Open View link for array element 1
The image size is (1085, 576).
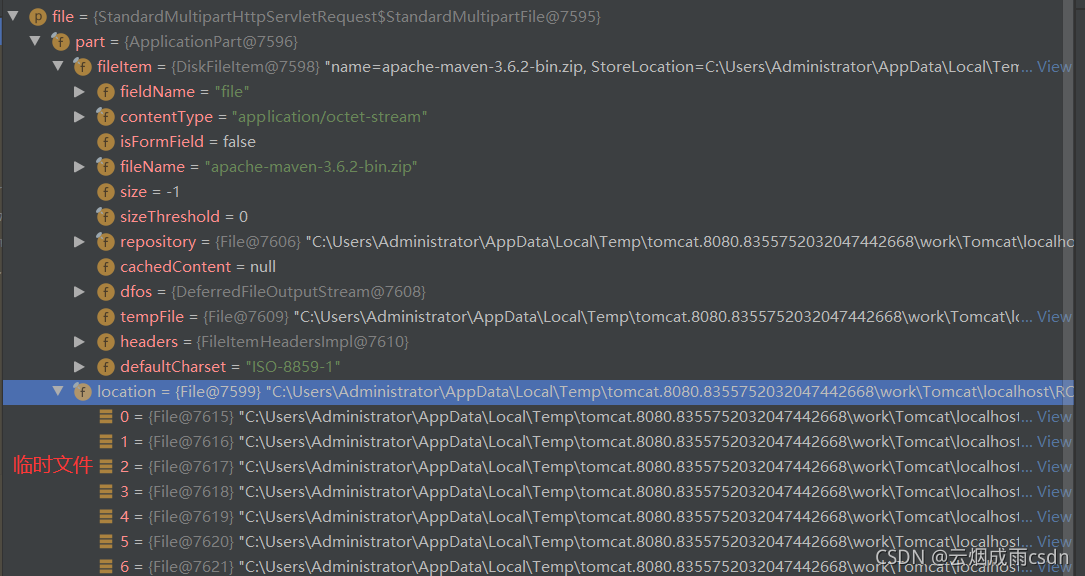click(x=1055, y=442)
